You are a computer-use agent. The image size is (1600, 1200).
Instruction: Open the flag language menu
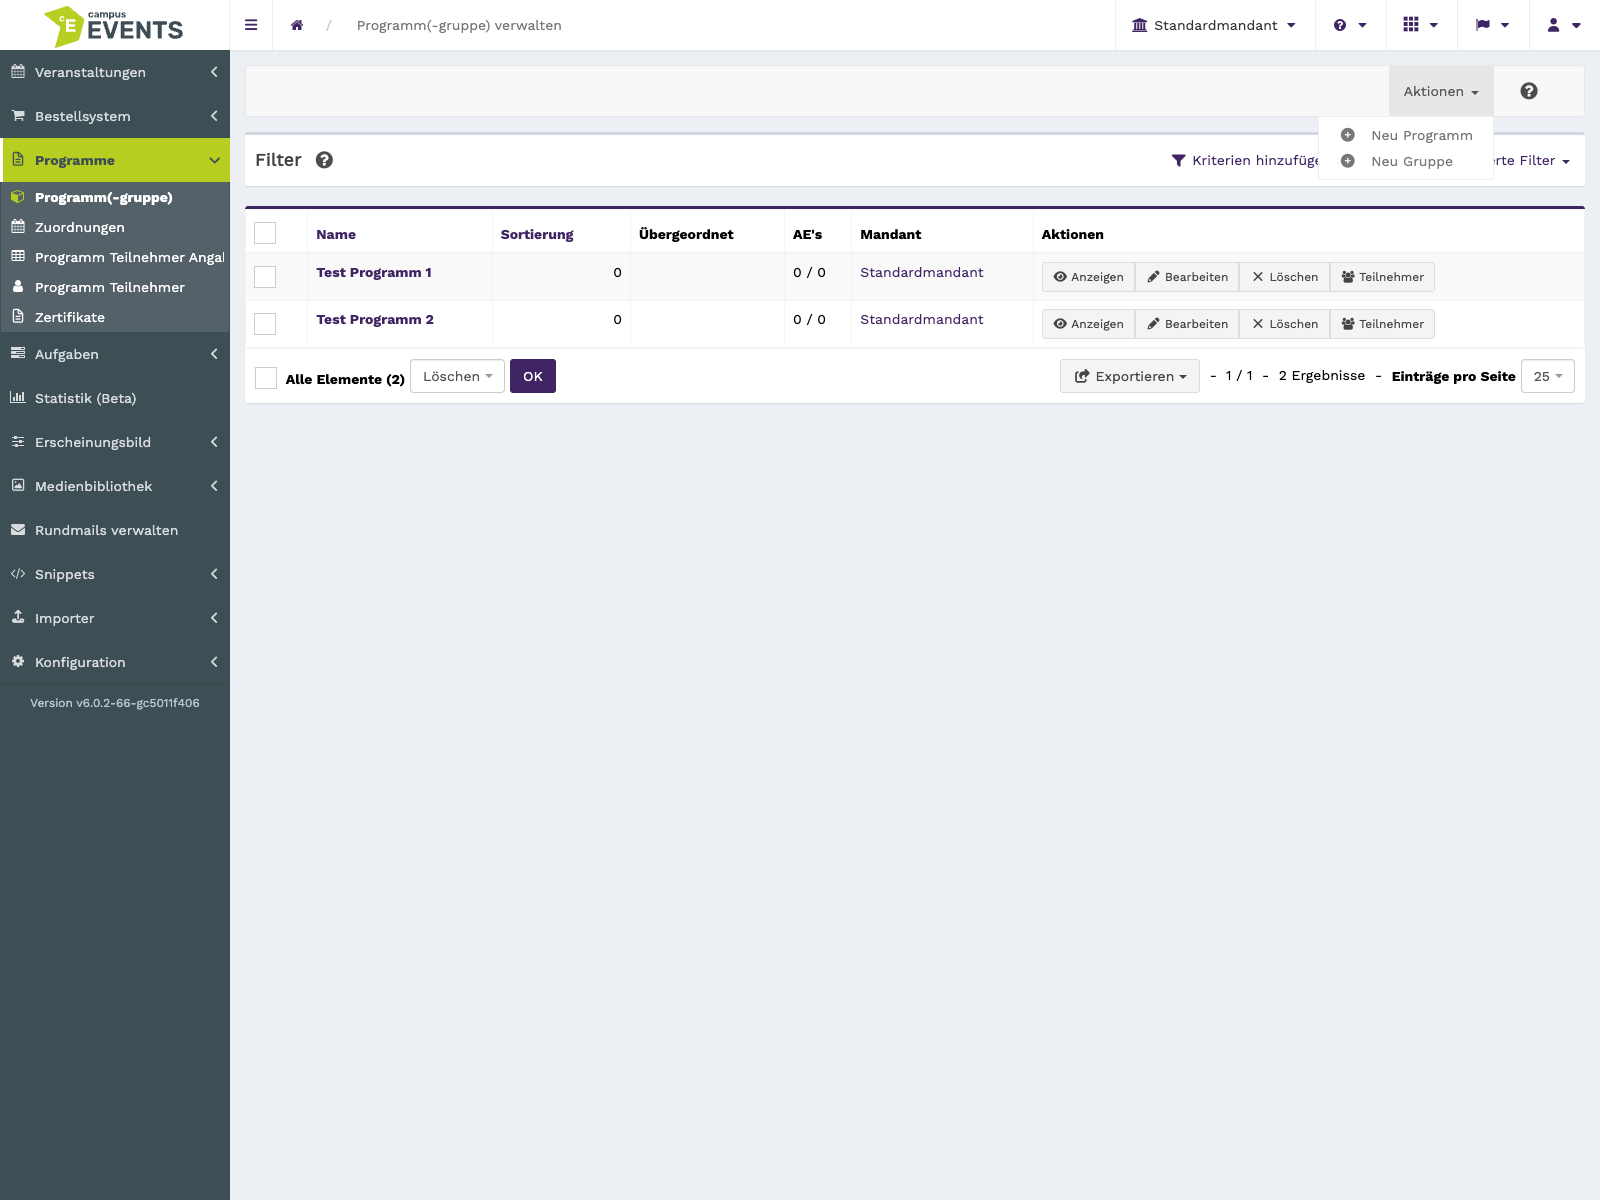(1492, 25)
